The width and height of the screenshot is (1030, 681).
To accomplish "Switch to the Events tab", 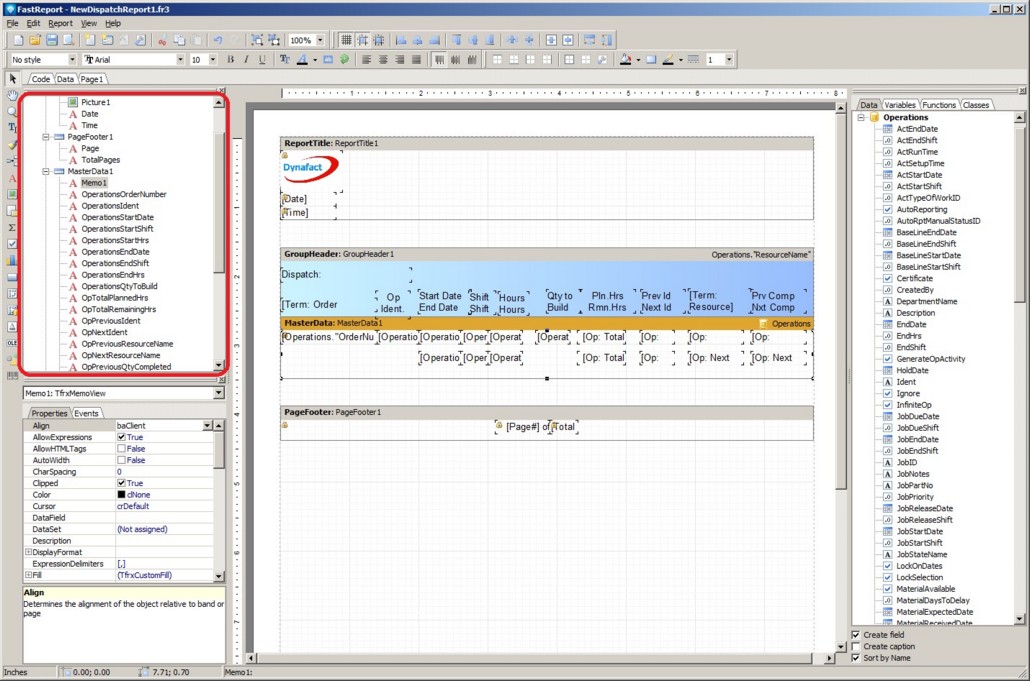I will (86, 413).
